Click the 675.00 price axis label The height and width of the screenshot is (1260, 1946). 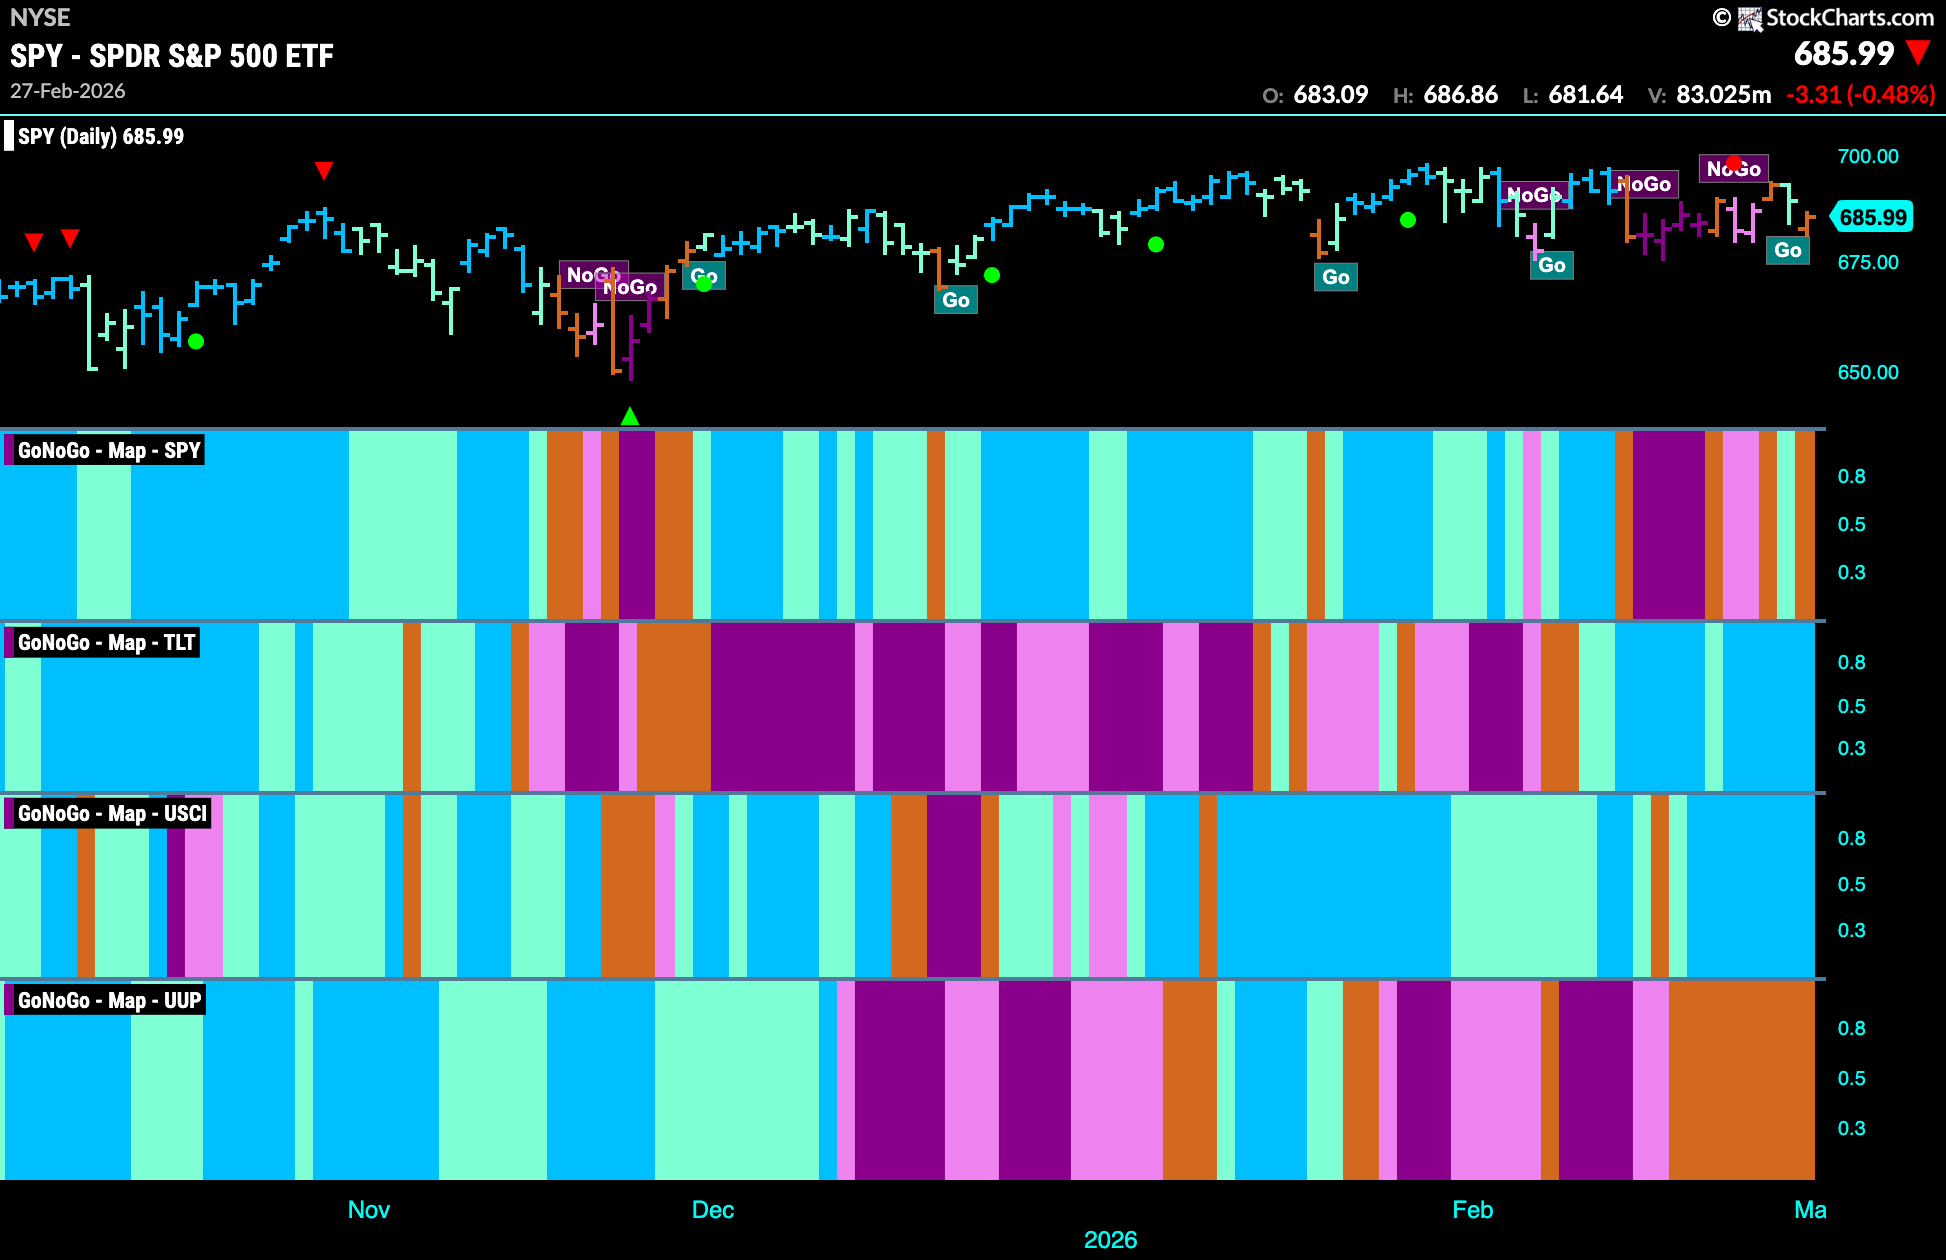1868,262
